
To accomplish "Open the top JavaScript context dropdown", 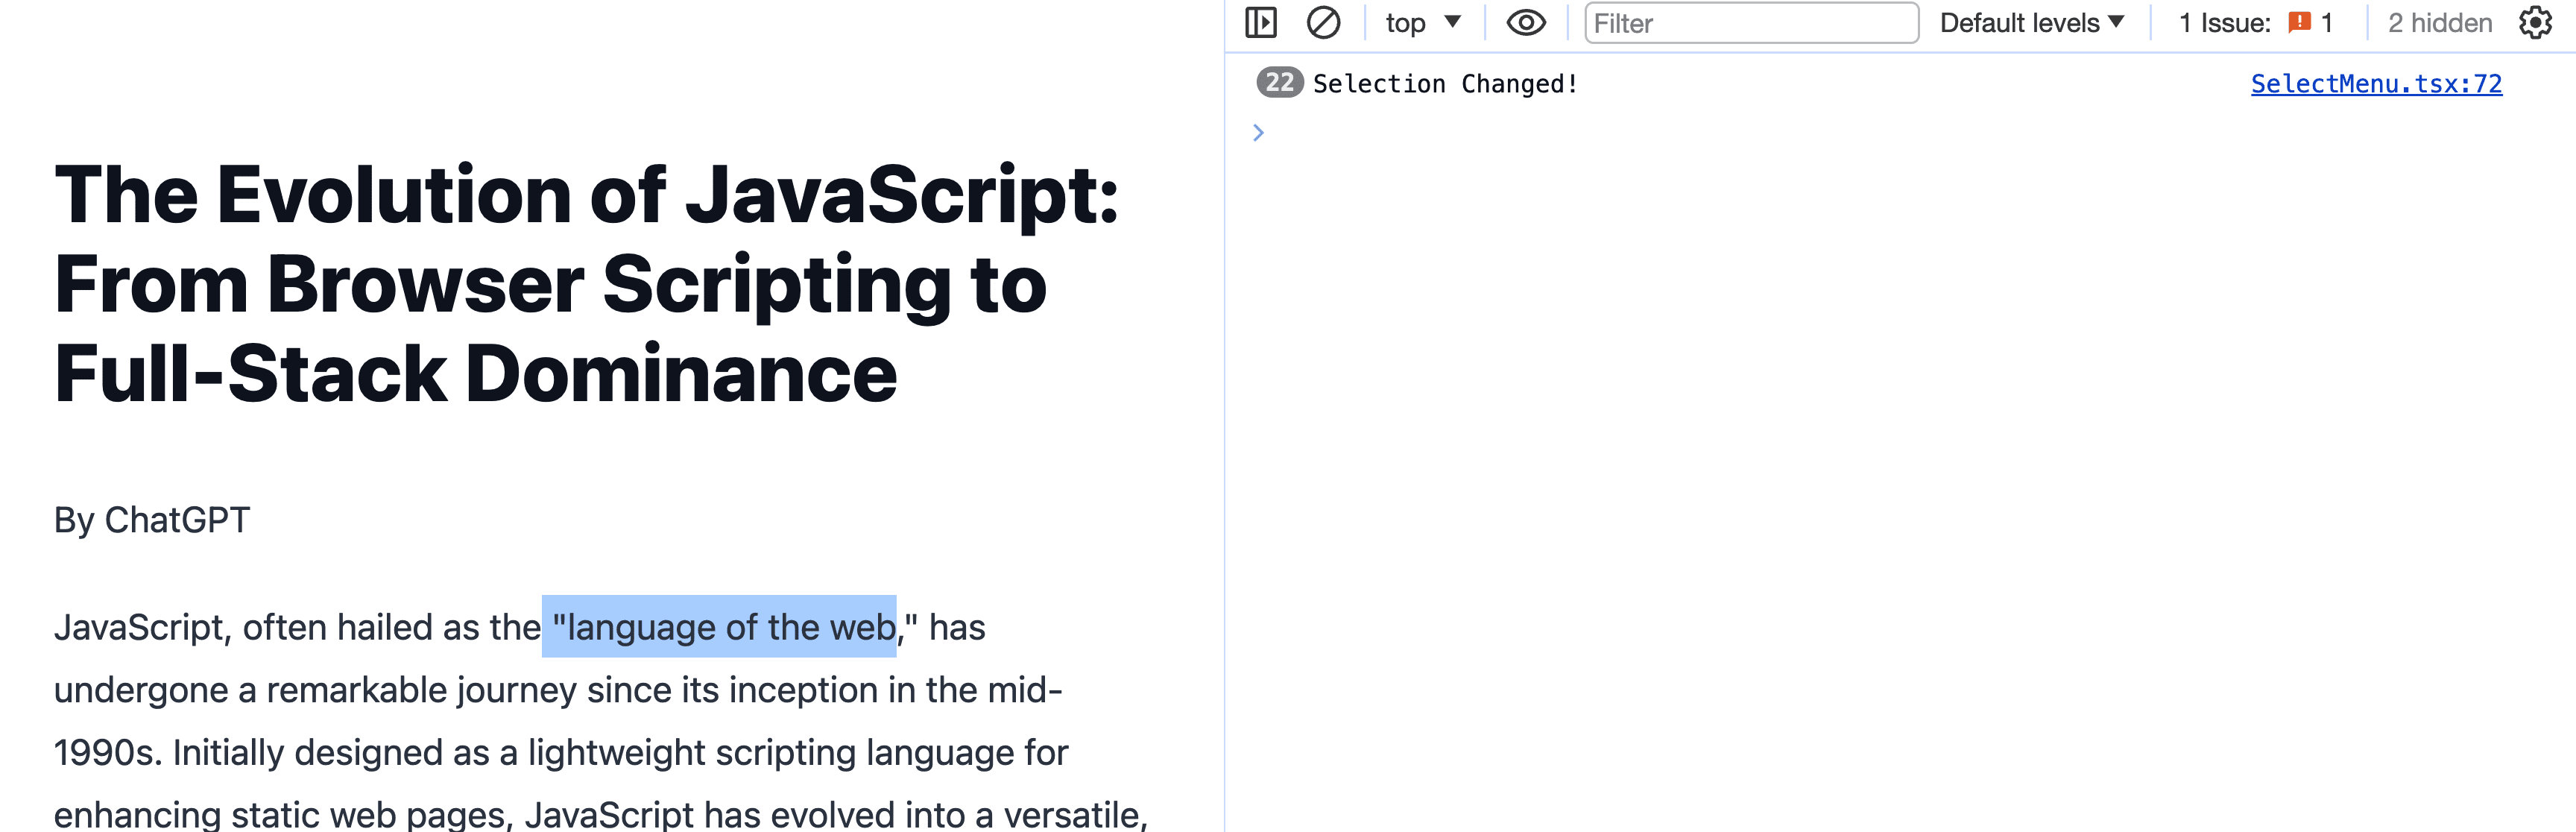I will click(1423, 23).
